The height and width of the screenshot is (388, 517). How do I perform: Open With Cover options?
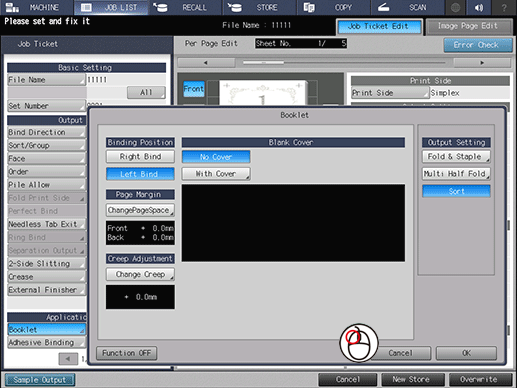[x=216, y=174]
